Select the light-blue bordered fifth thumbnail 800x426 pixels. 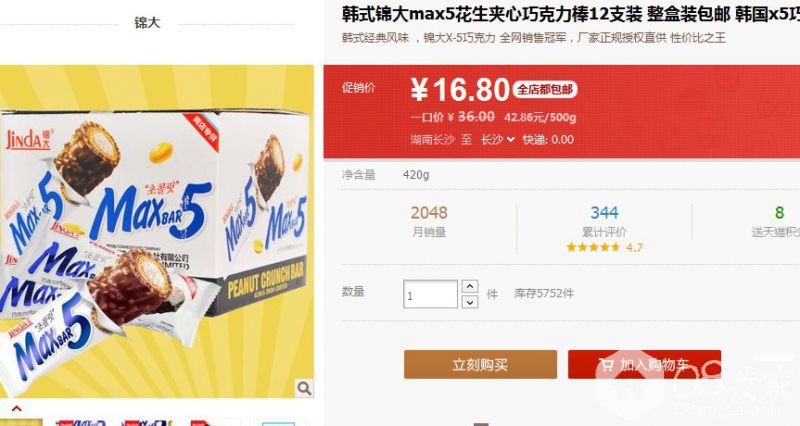click(278, 423)
